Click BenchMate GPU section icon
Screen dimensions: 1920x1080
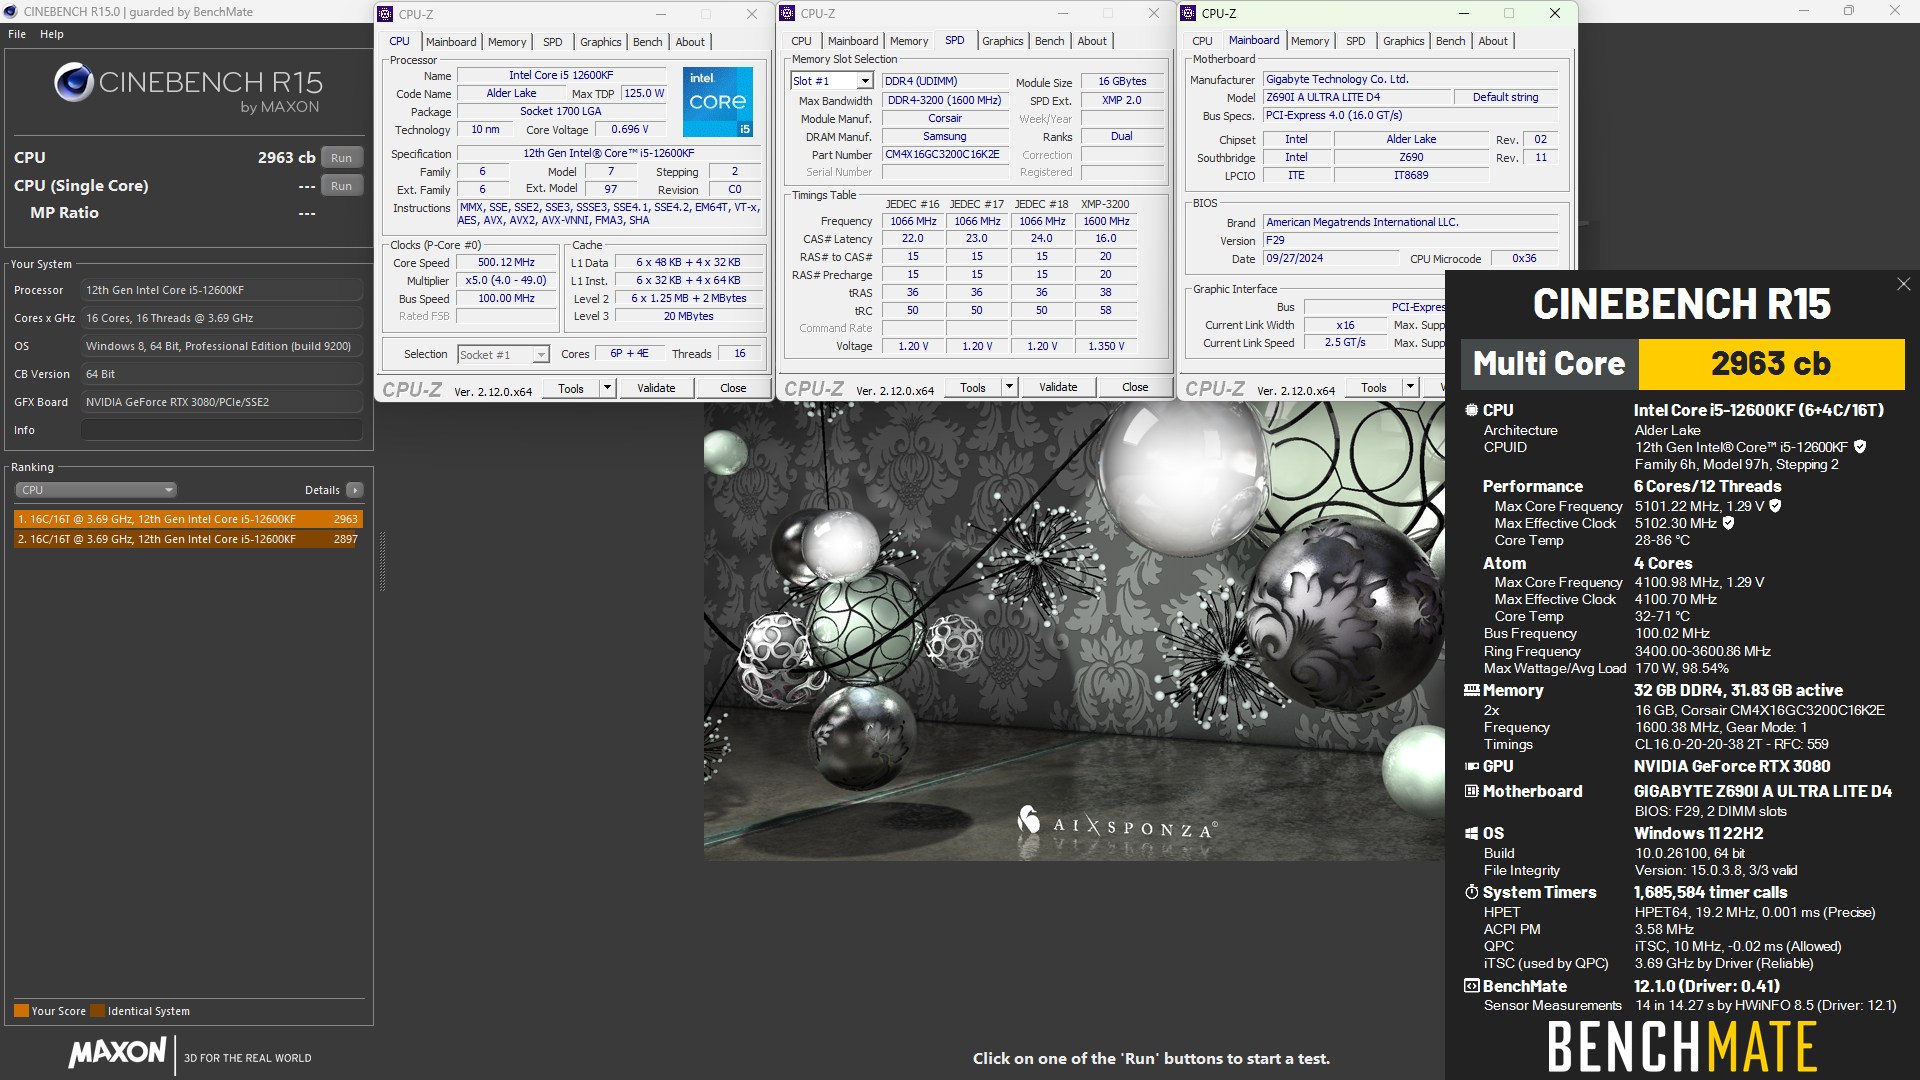(1471, 766)
